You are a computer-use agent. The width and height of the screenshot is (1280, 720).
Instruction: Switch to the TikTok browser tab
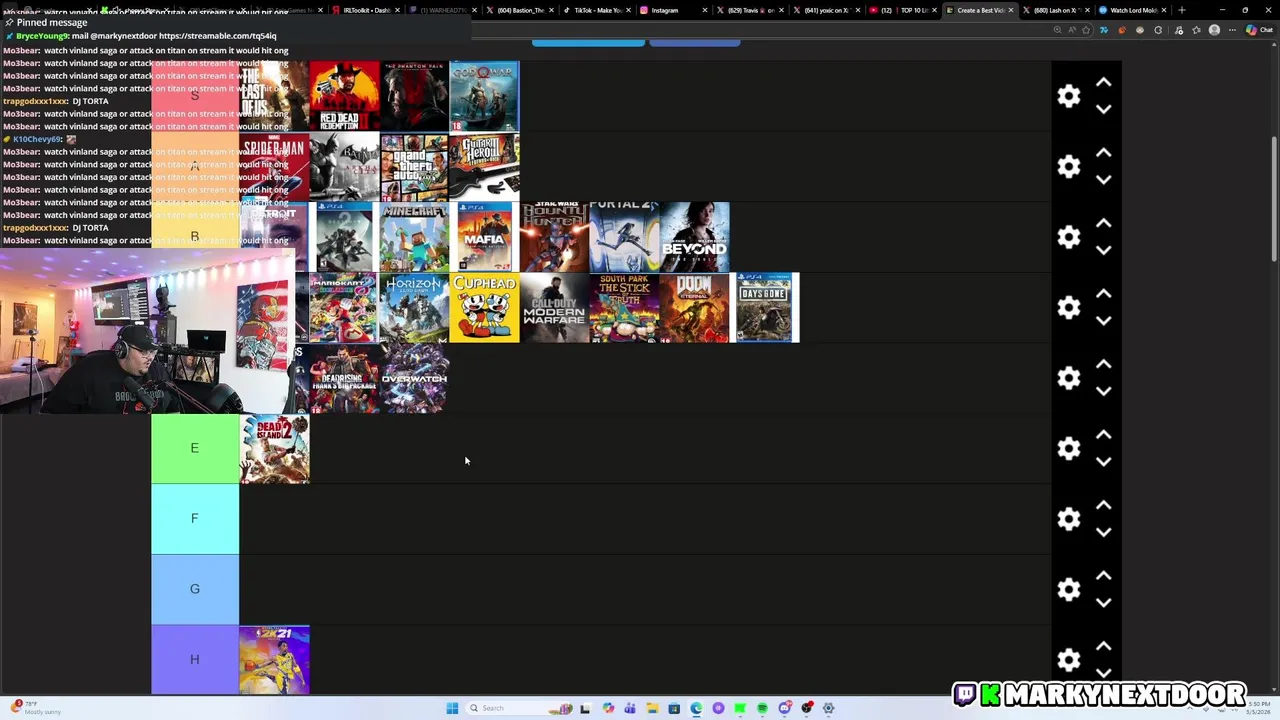point(595,10)
